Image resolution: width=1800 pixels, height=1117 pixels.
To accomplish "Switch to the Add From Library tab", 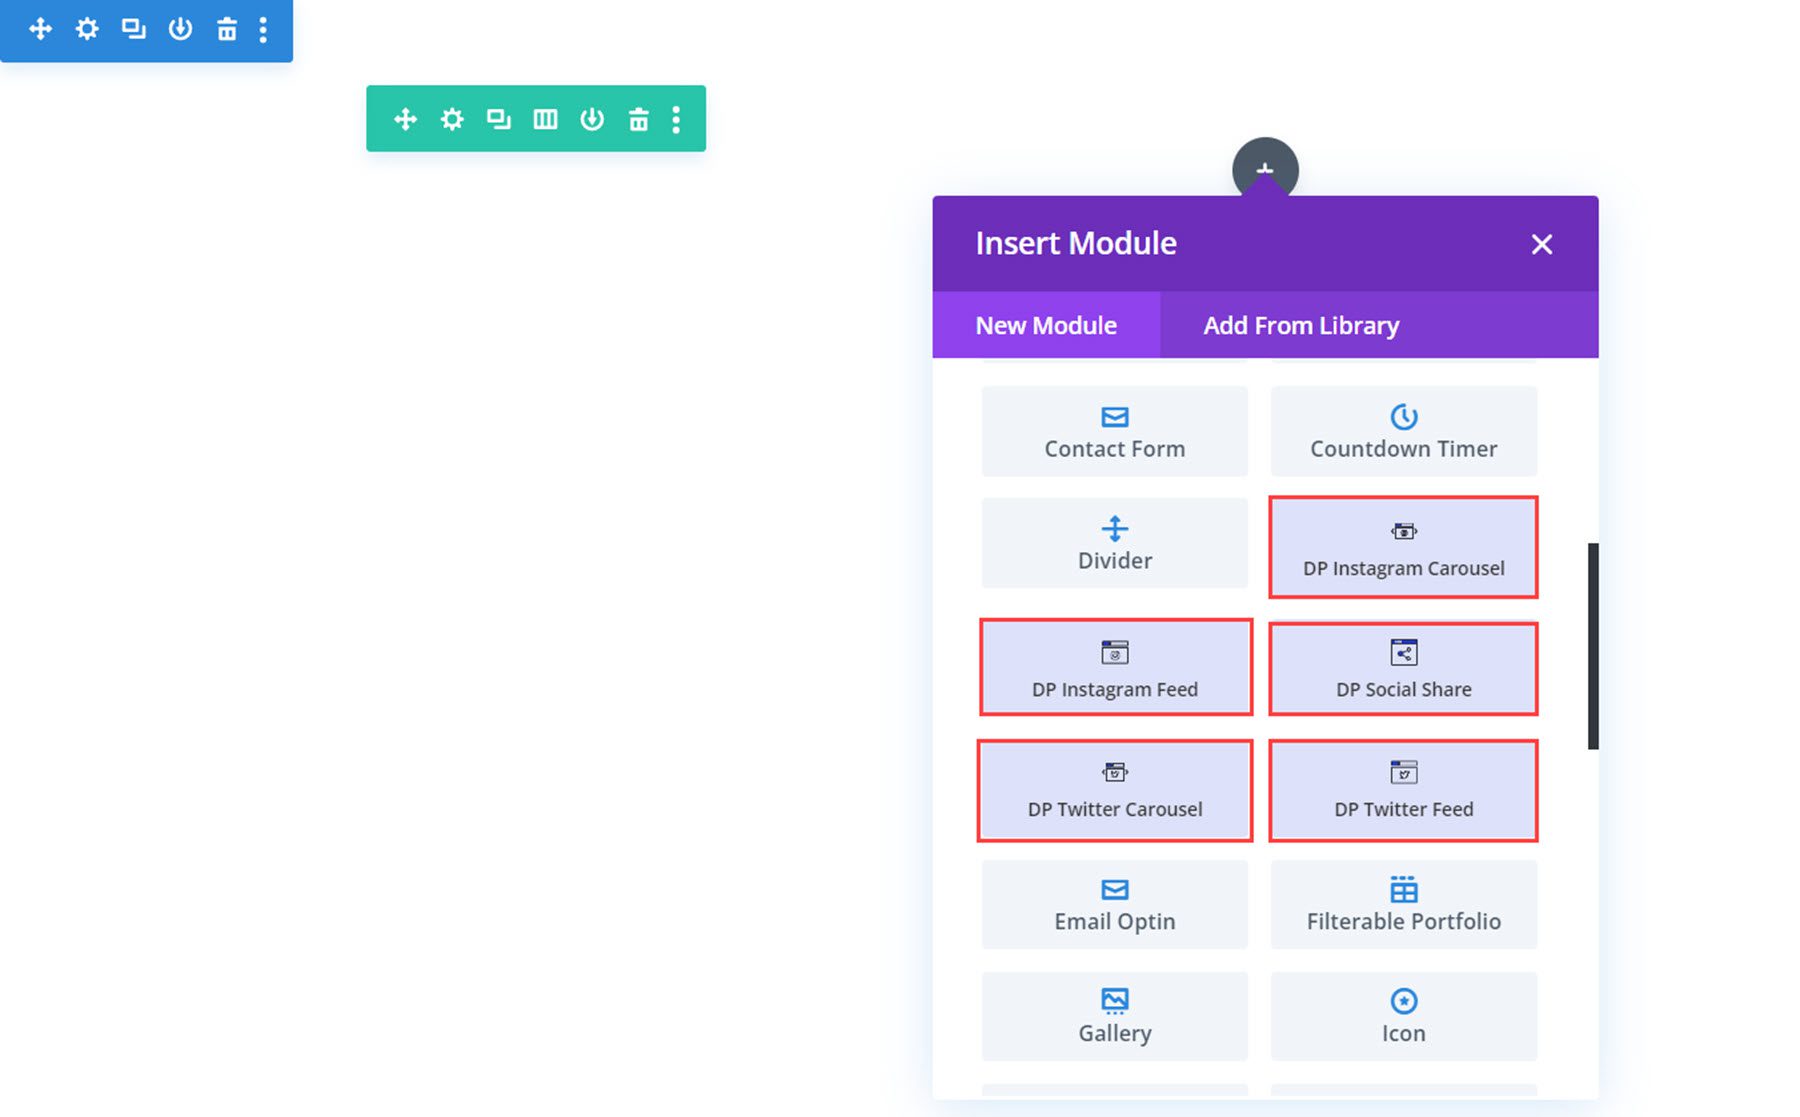I will coord(1300,325).
